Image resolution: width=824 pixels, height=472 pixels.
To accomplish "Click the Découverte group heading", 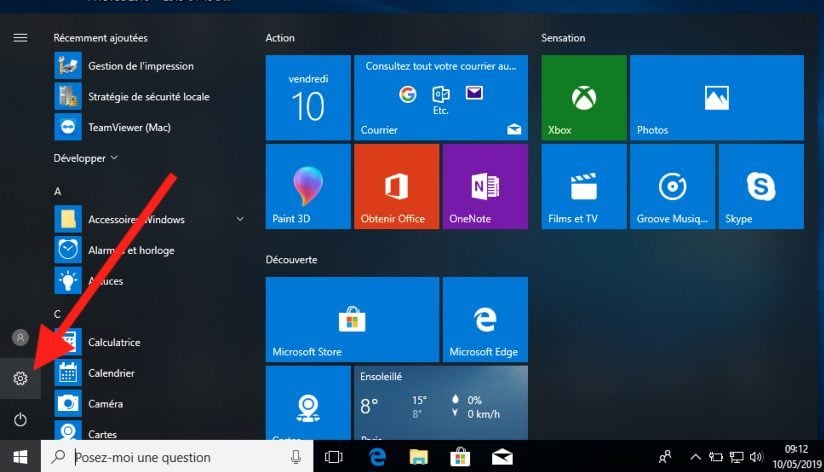I will pos(292,260).
